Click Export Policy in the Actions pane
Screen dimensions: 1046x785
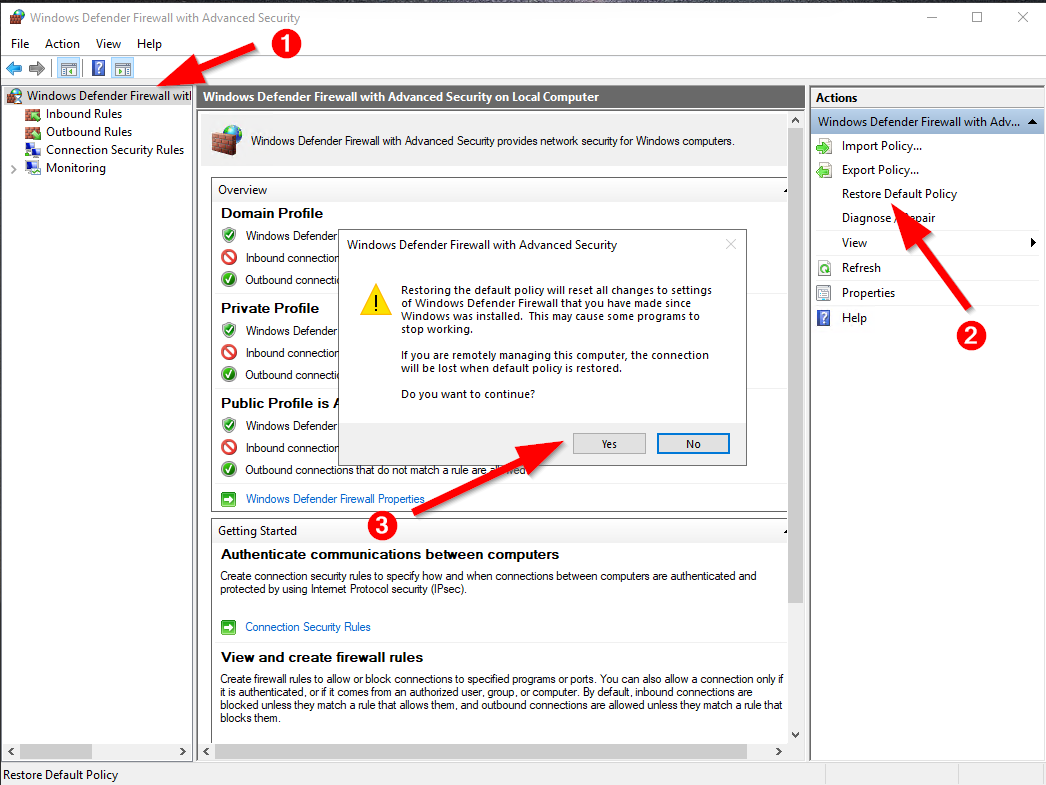click(880, 170)
